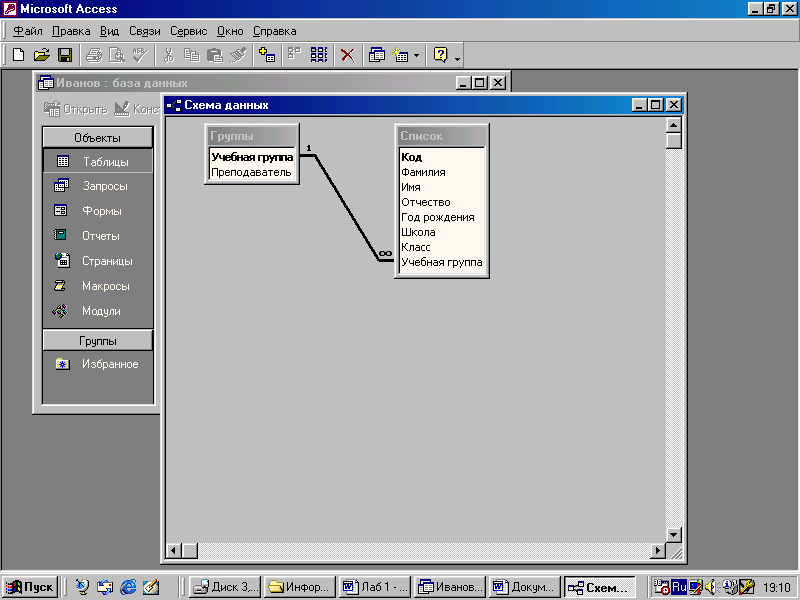800x600 pixels.
Task: Click the Print toolbar icon
Action: point(94,55)
